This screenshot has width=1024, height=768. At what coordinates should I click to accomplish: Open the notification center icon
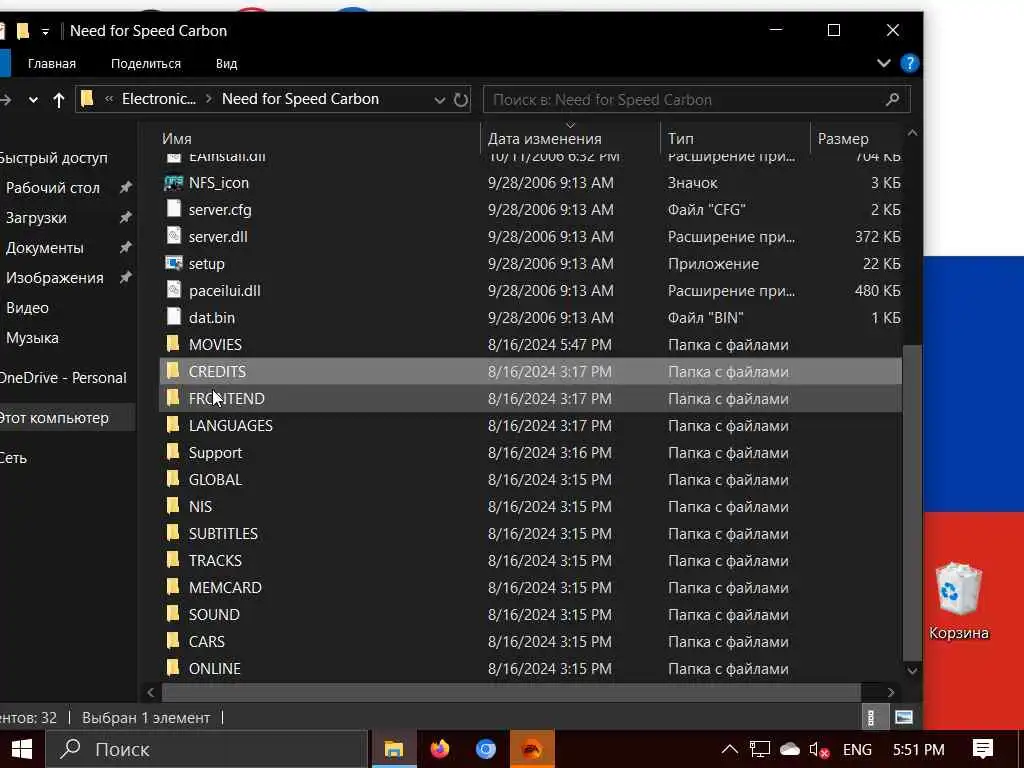(x=983, y=749)
